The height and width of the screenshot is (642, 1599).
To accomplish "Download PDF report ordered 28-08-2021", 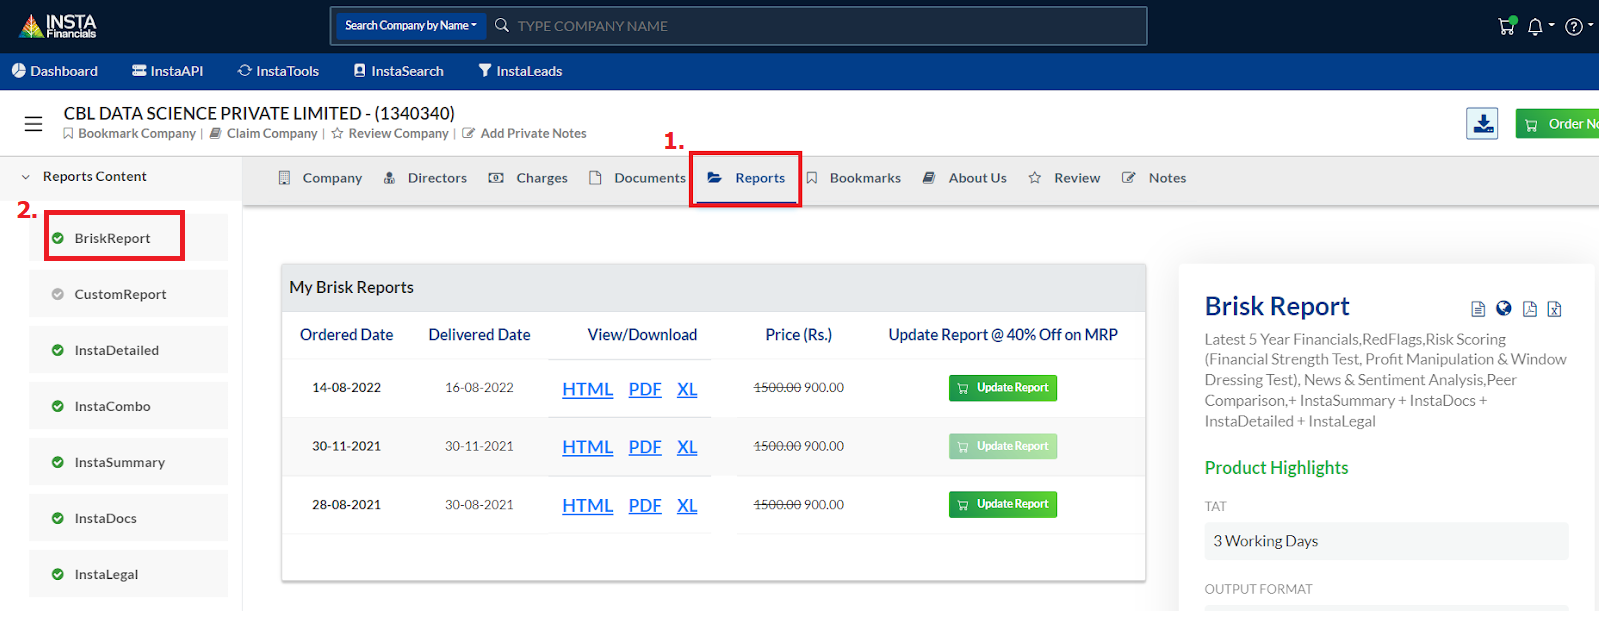I will click(x=645, y=505).
